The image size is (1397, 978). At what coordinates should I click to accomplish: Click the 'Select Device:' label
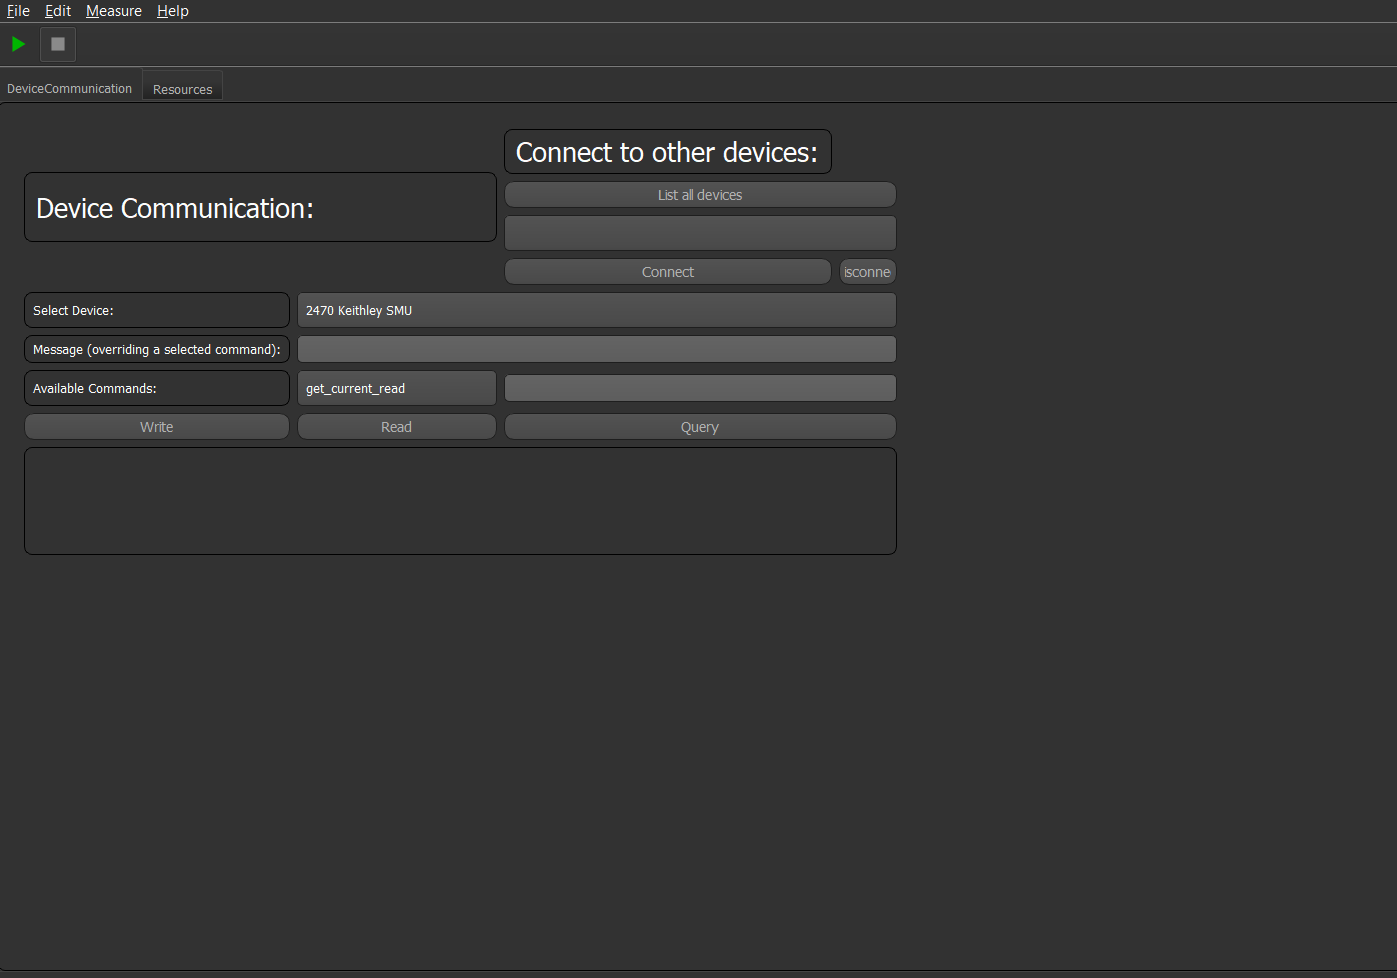coord(157,310)
